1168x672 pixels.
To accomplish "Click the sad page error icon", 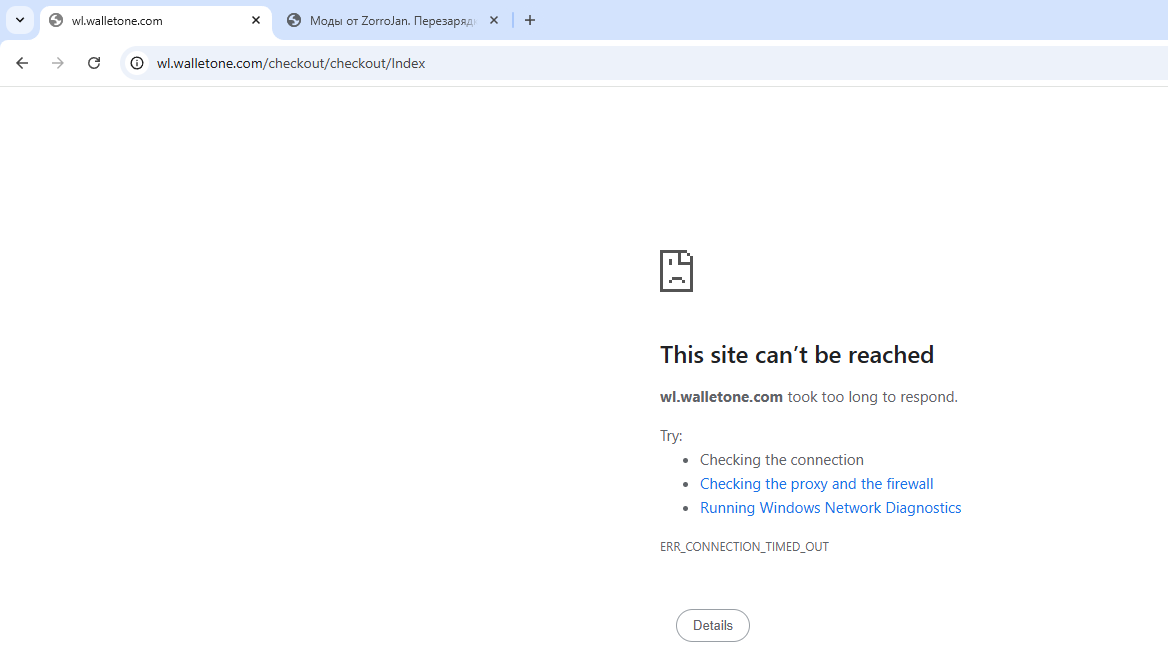I will tap(676, 271).
